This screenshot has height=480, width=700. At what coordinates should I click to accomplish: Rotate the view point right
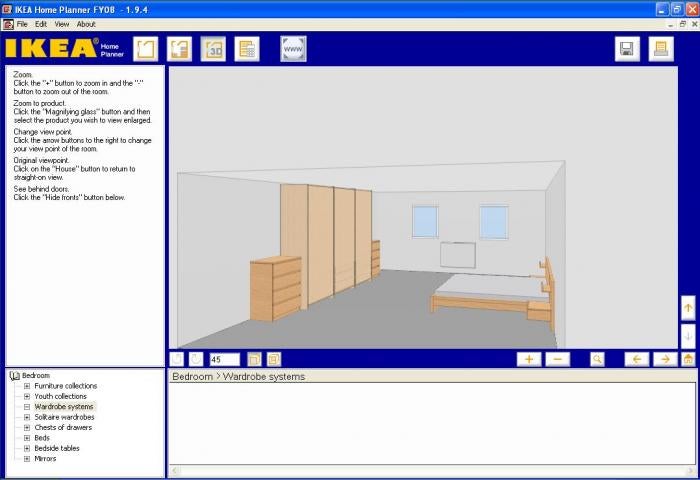pyautogui.click(x=665, y=359)
